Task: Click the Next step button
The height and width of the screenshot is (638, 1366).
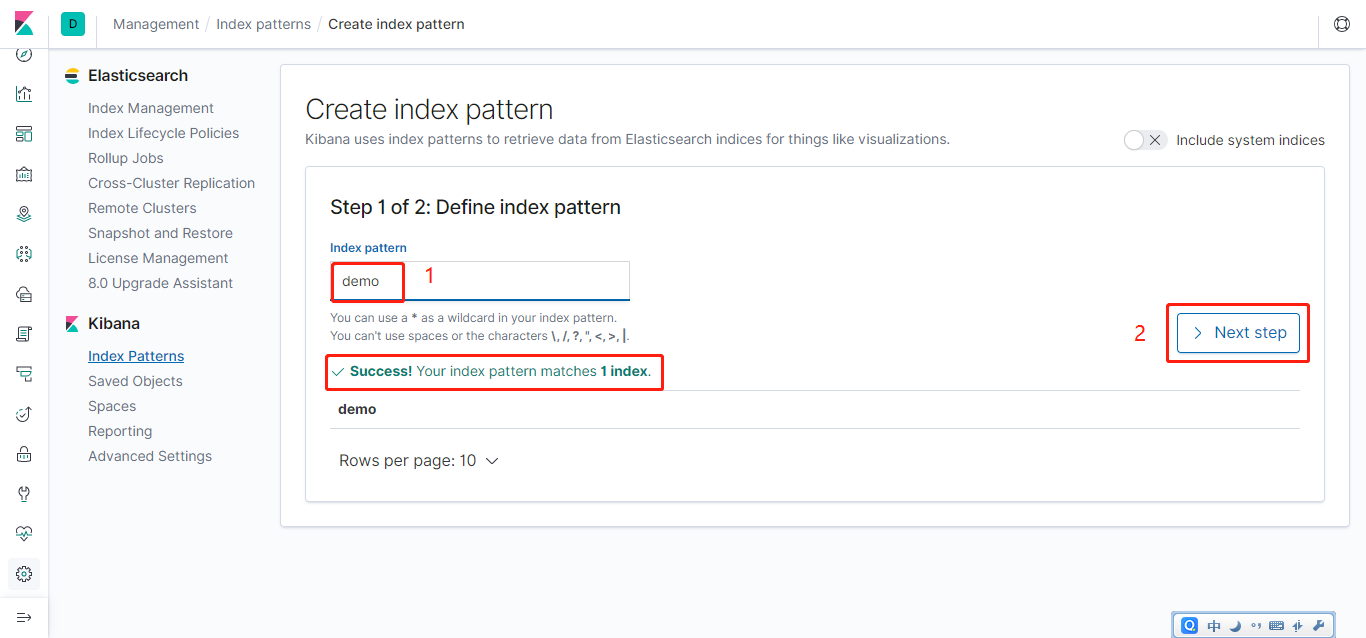Action: coord(1238,333)
